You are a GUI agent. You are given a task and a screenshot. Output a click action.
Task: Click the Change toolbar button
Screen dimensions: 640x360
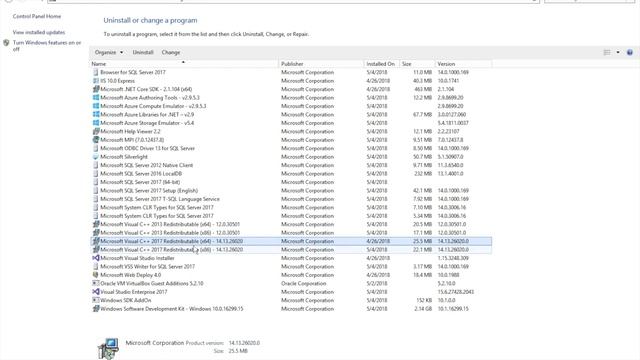pyautogui.click(x=171, y=52)
